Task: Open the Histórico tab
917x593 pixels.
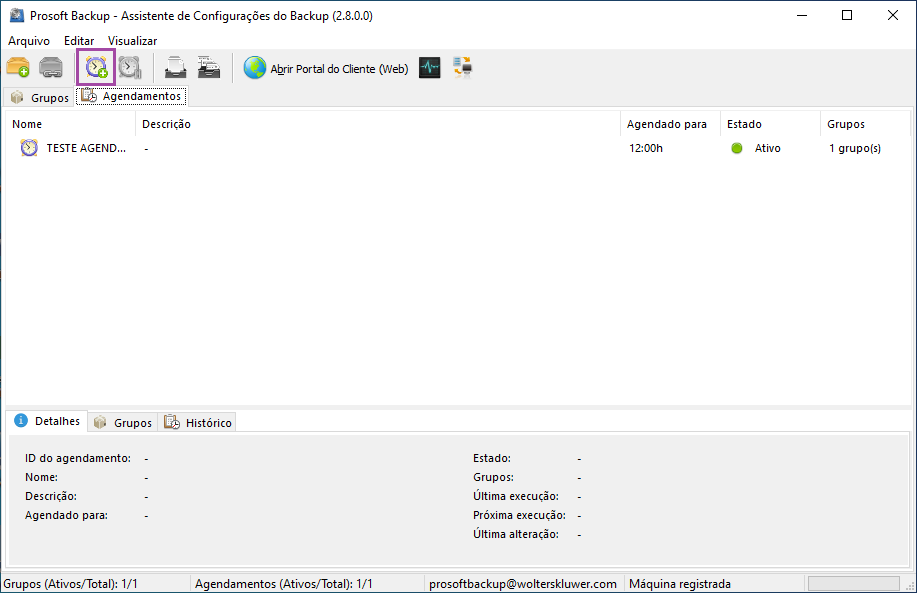Action: [198, 422]
